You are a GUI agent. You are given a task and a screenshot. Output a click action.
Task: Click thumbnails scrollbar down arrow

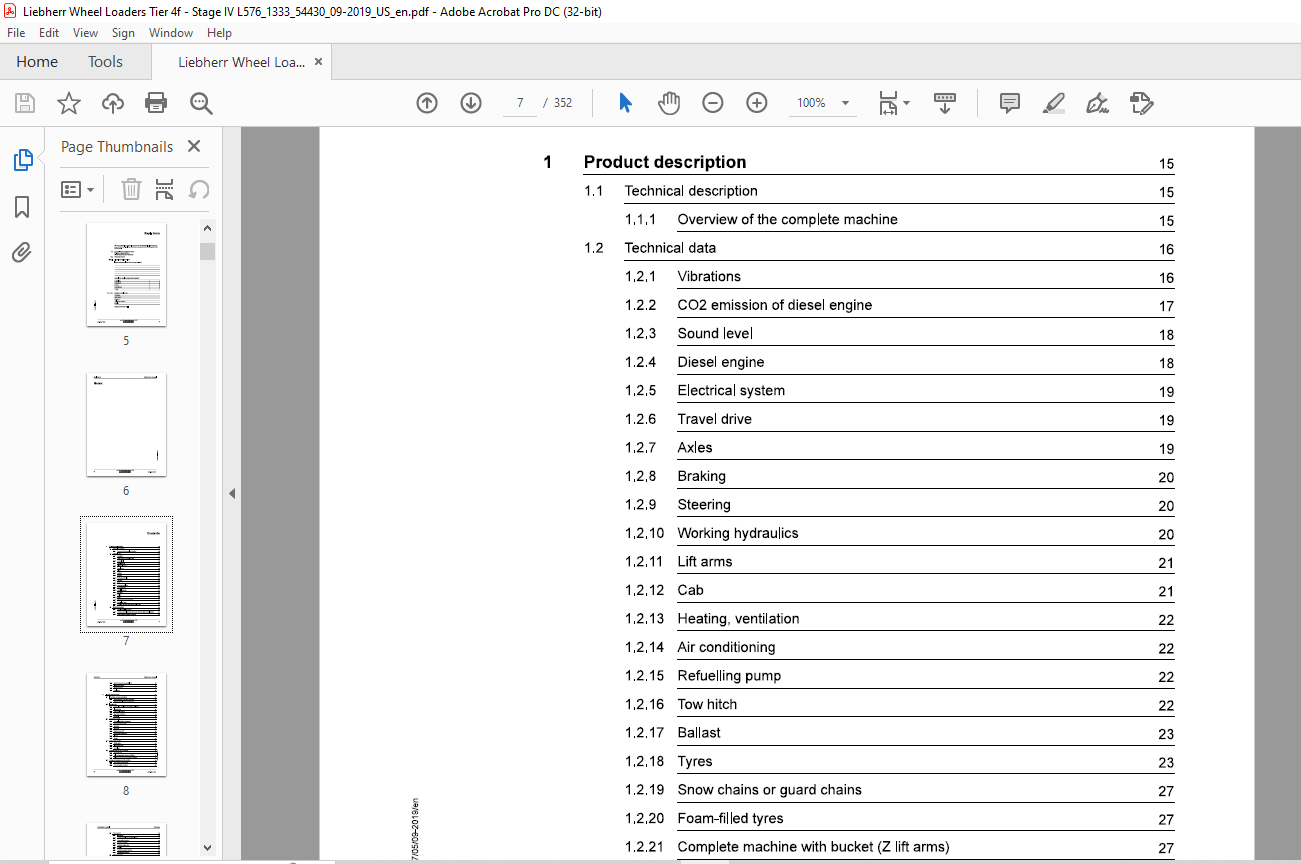[207, 847]
